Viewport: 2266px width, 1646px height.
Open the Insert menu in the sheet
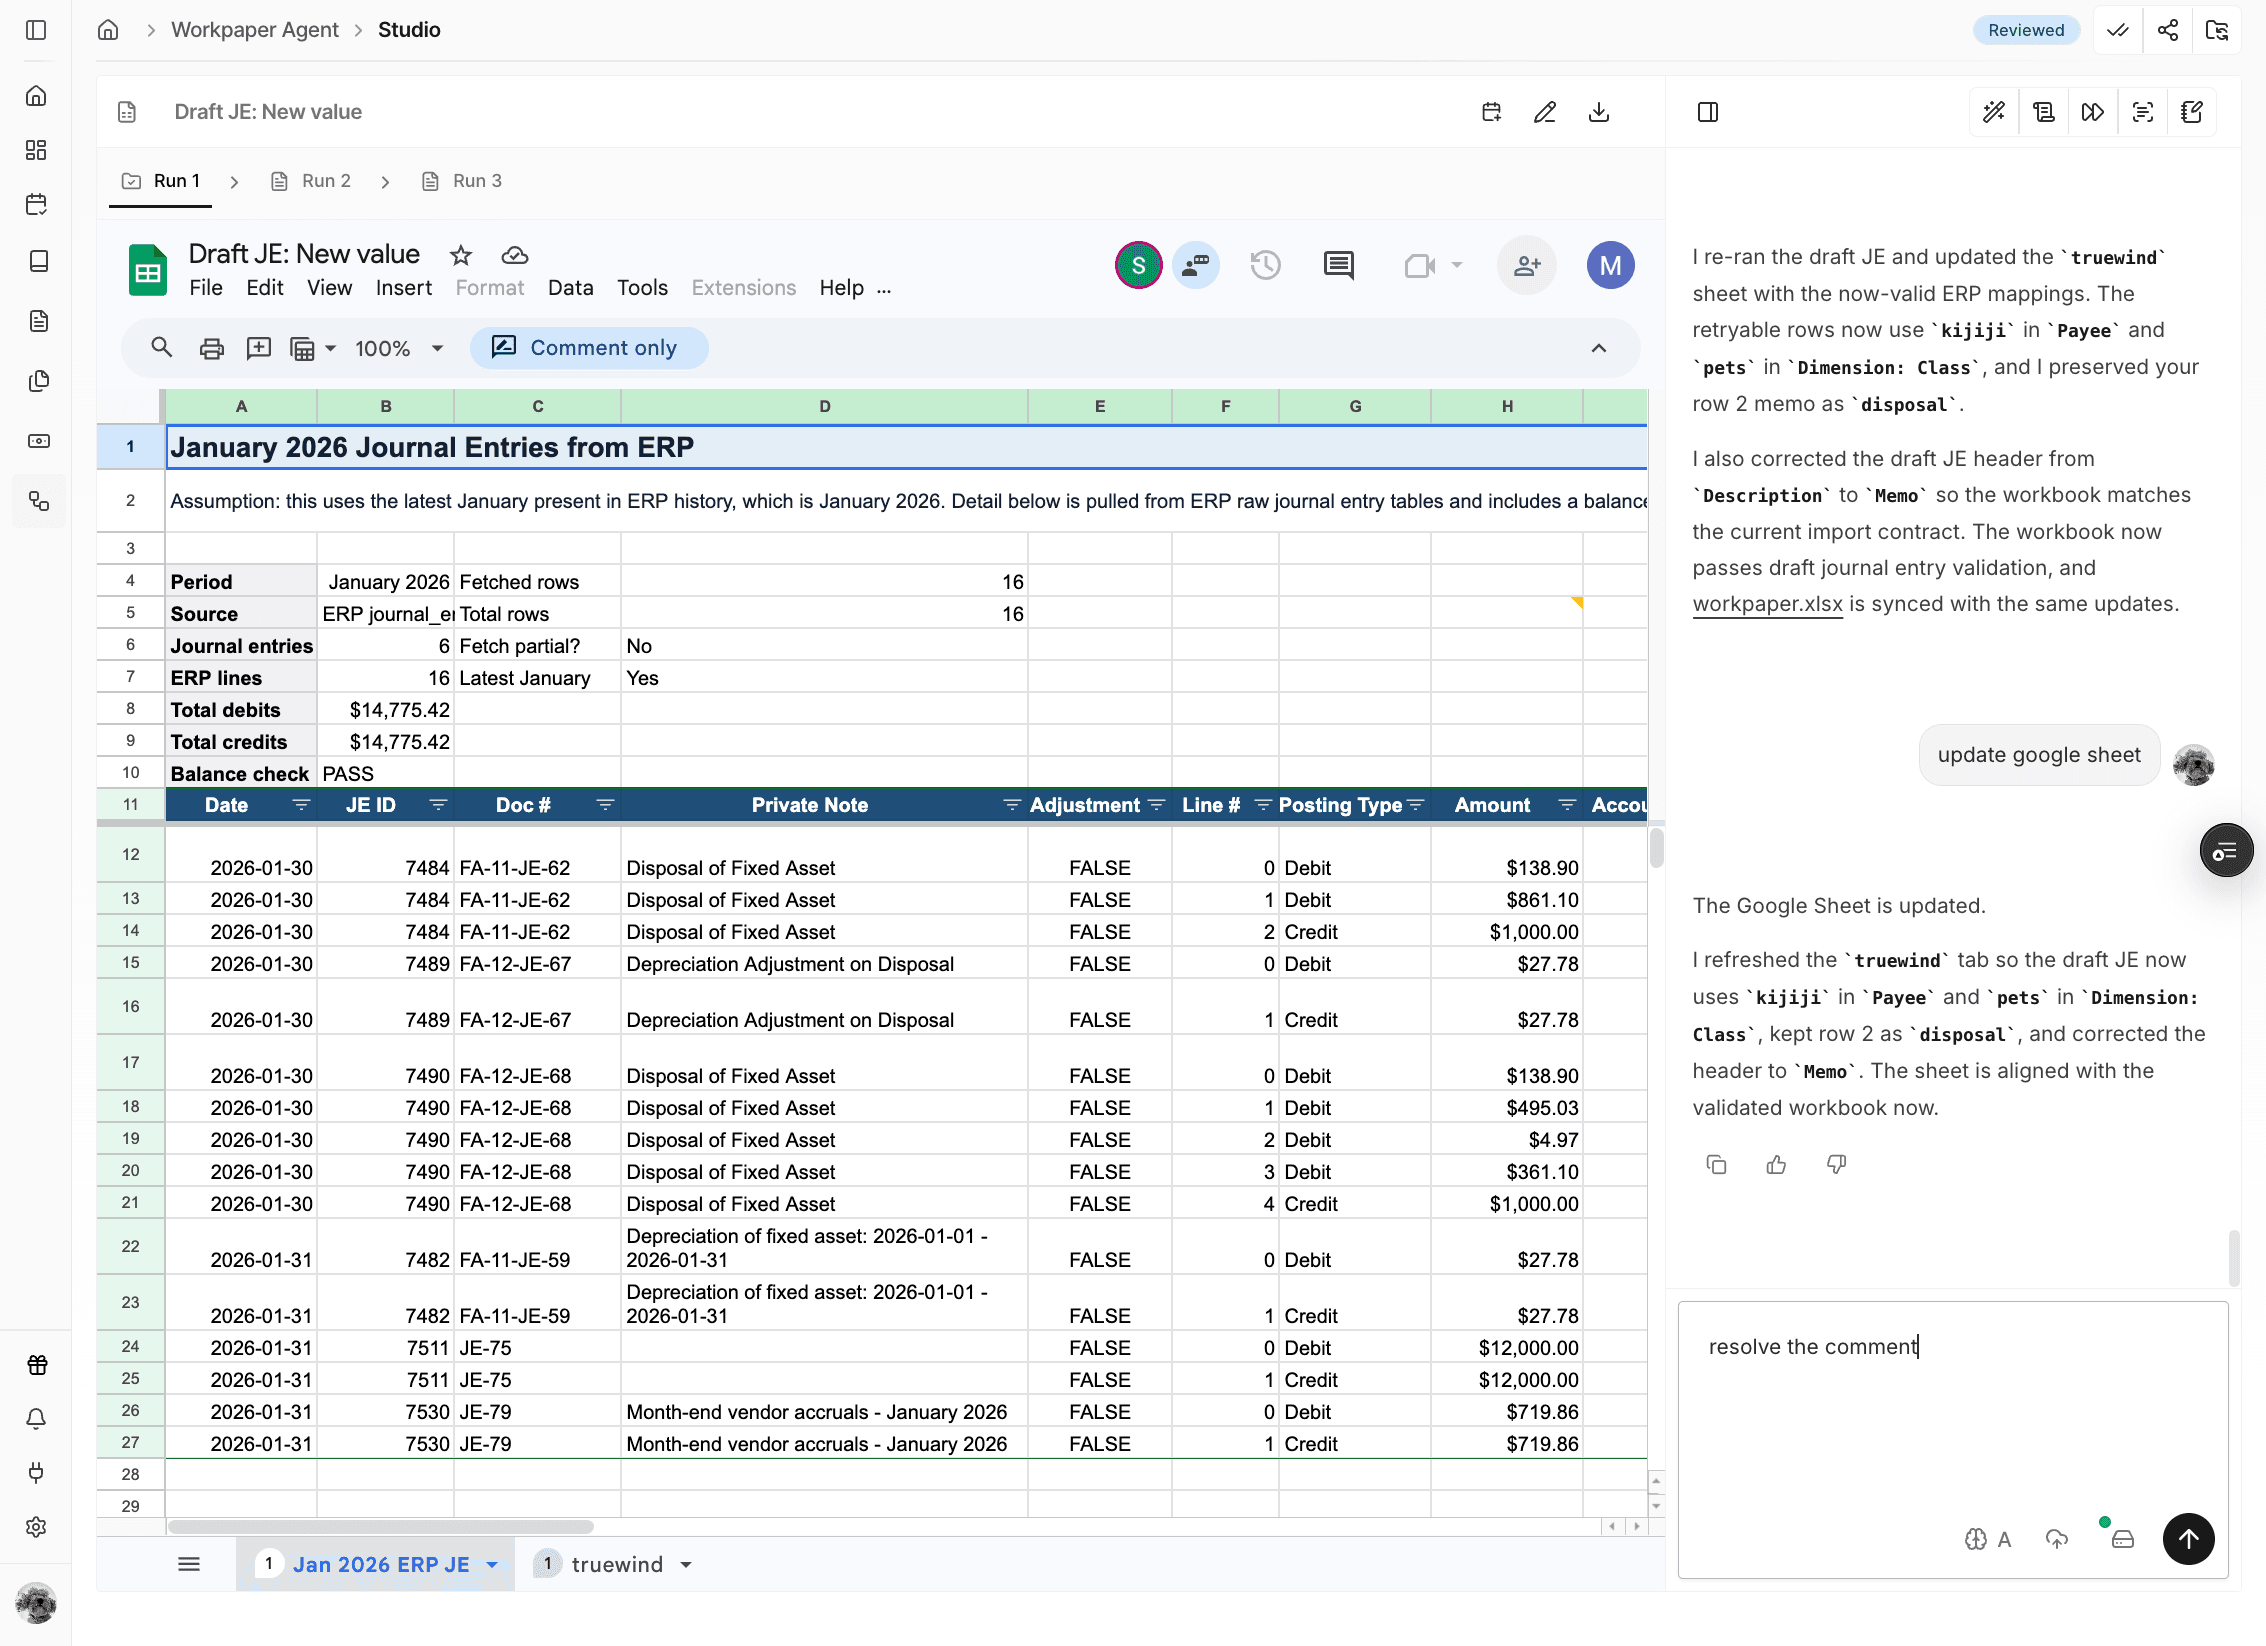[403, 288]
